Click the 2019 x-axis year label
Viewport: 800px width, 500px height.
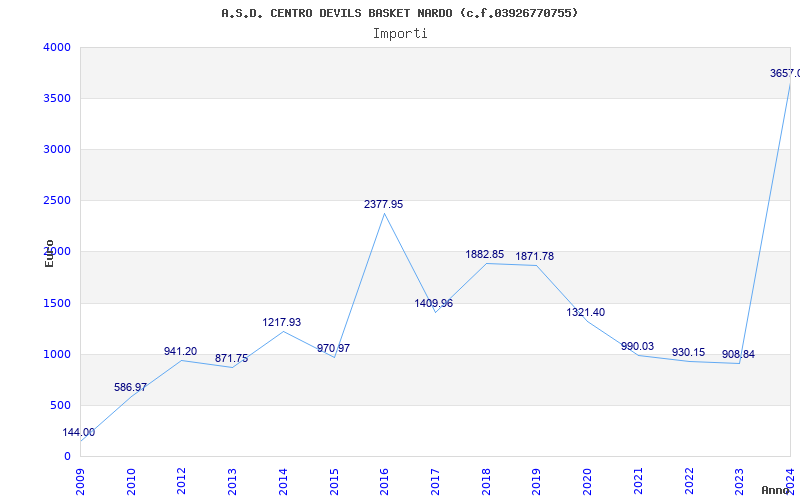pyautogui.click(x=537, y=482)
